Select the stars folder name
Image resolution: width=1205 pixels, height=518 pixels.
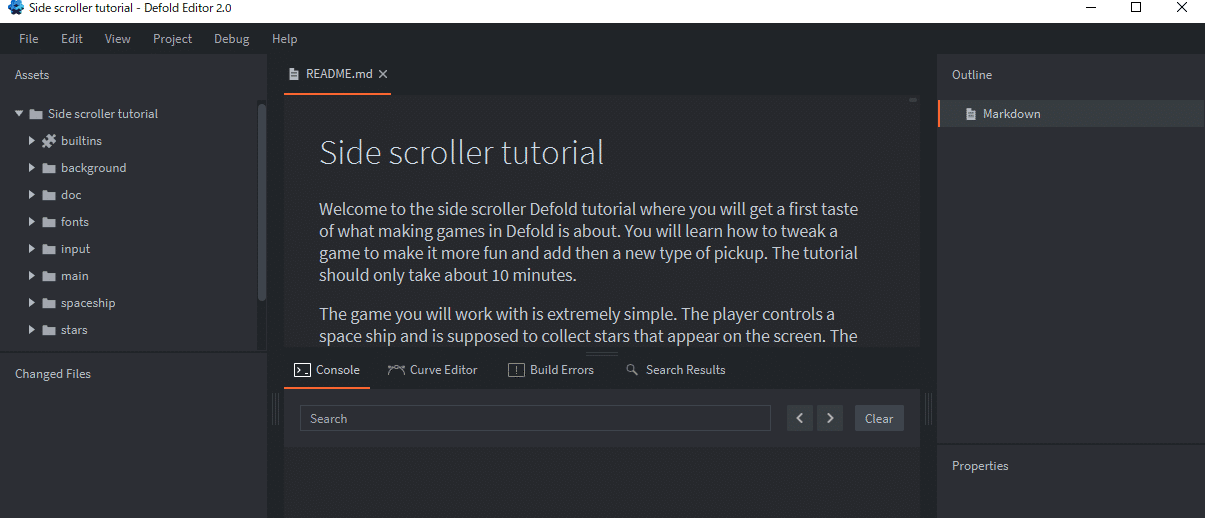coord(74,330)
